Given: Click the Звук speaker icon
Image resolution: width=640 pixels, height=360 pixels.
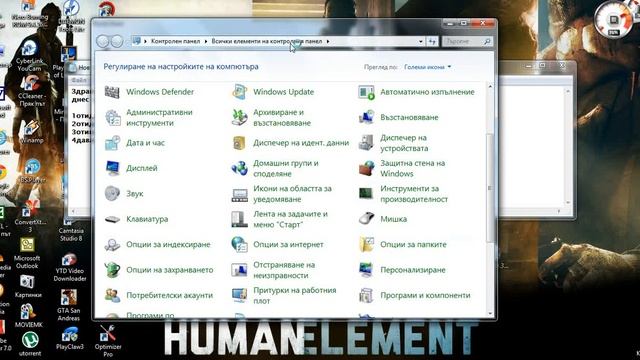Looking at the screenshot, I should click(112, 193).
